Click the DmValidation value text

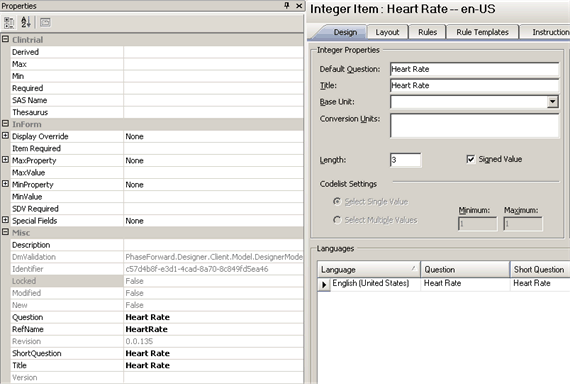[214, 257]
